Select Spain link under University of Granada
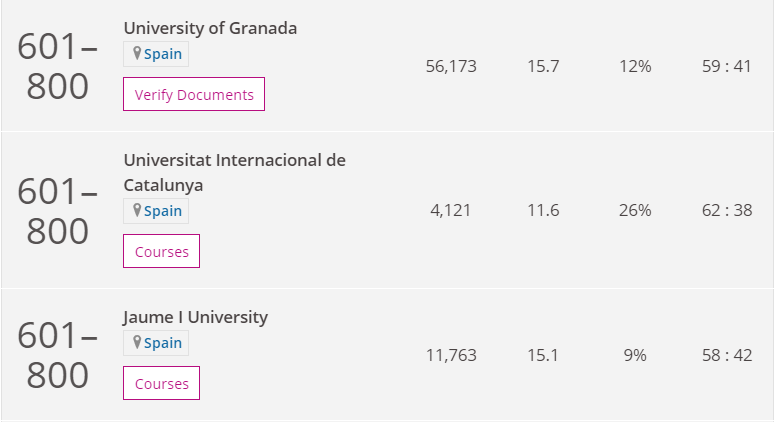775x422 pixels. coord(163,54)
